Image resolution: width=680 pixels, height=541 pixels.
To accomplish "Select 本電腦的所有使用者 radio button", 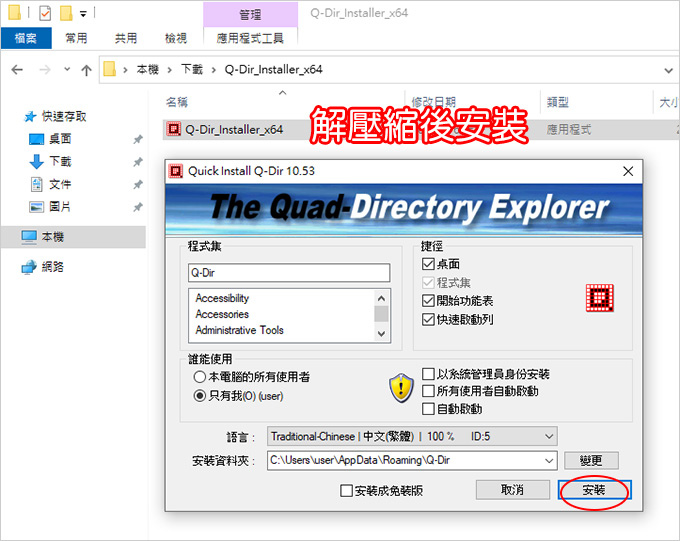I will [199, 377].
